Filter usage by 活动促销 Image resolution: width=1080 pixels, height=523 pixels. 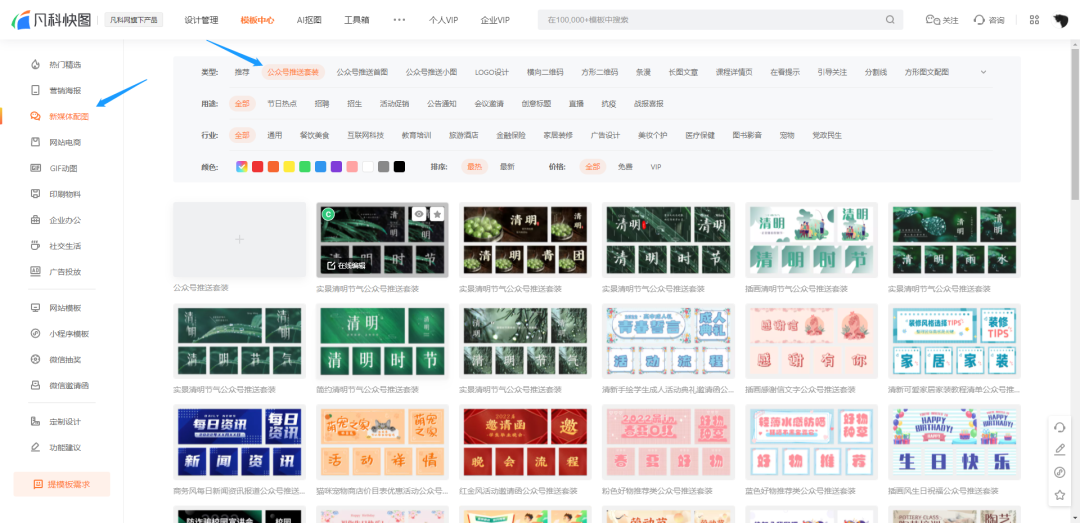394,103
